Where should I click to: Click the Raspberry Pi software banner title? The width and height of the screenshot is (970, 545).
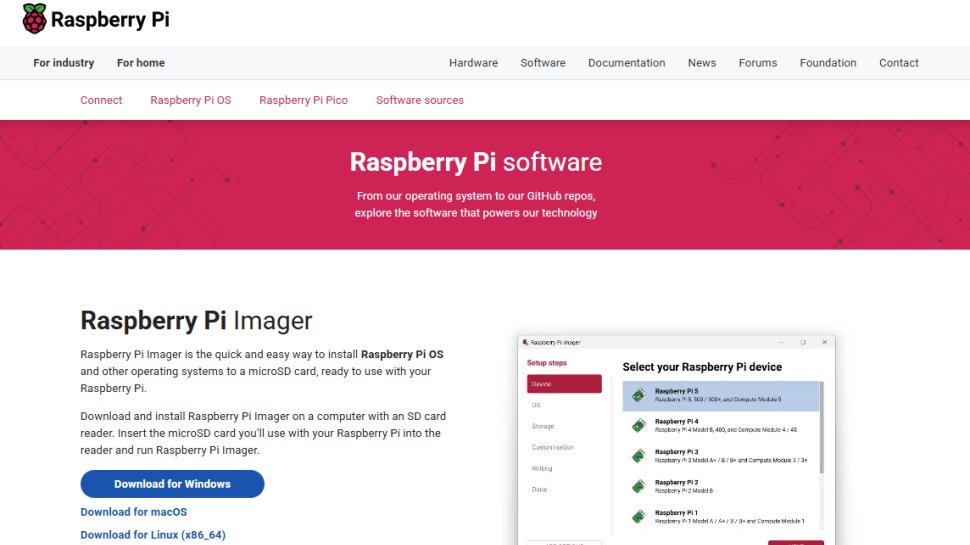click(476, 162)
